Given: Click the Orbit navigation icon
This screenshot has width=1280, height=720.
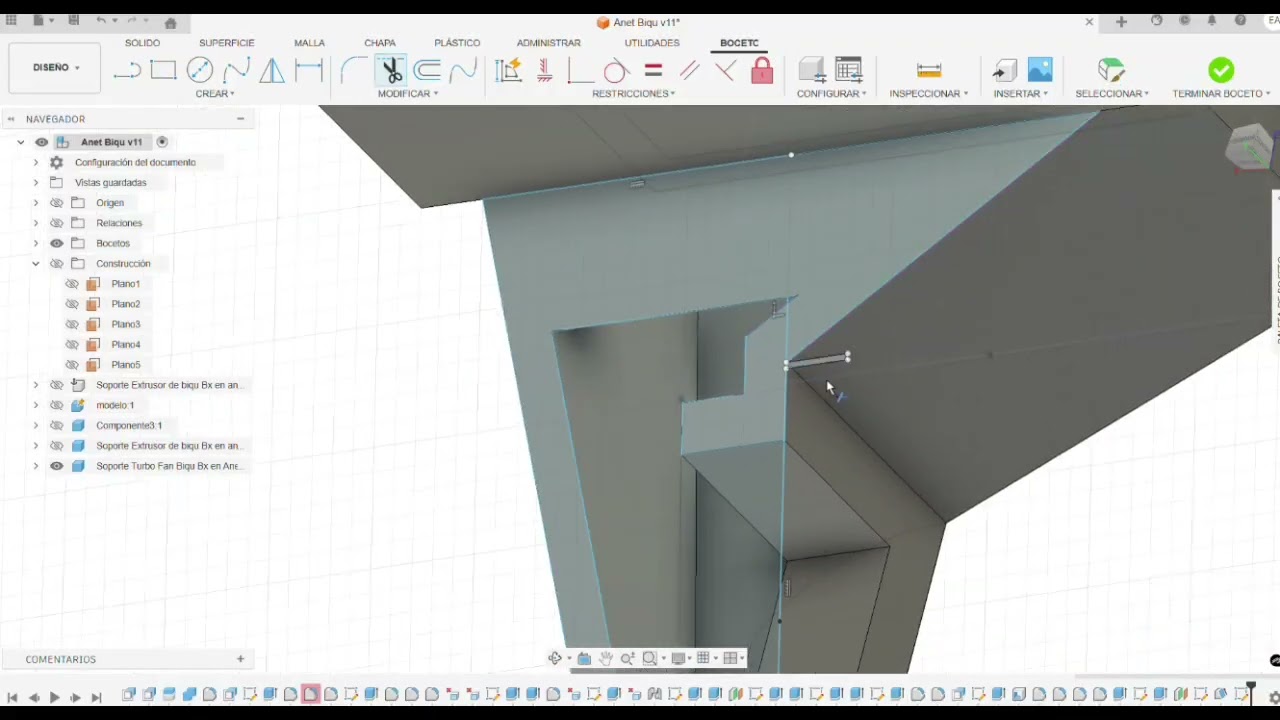Looking at the screenshot, I should tap(555, 658).
